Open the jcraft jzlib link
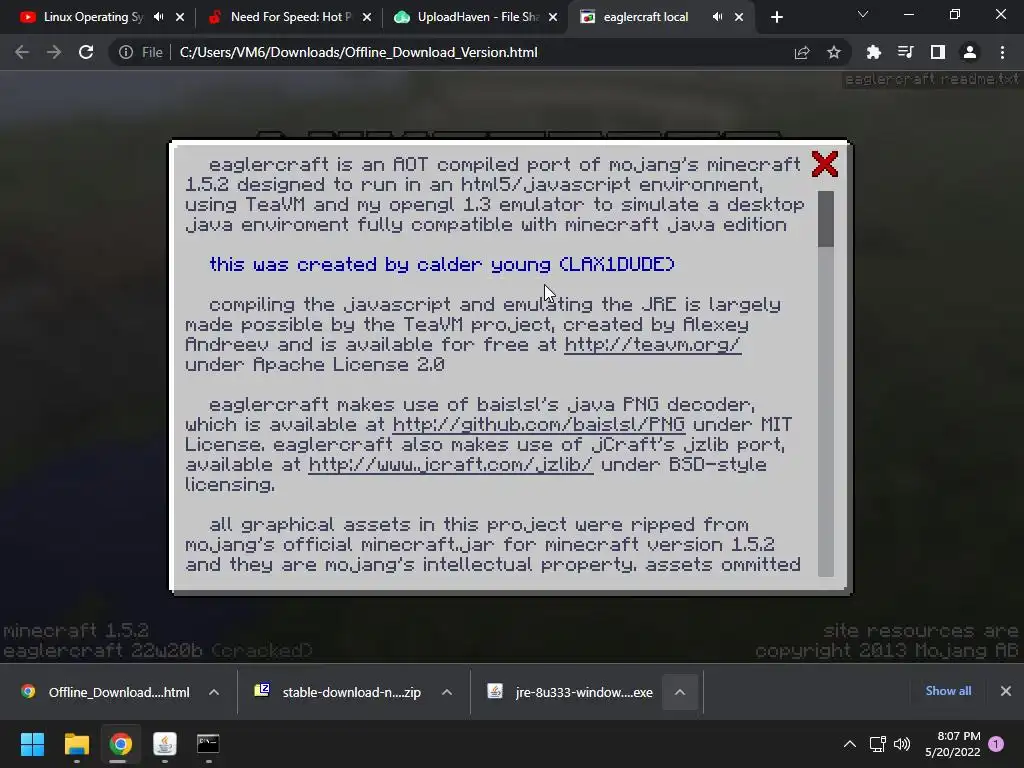1024x768 pixels. pyautogui.click(x=451, y=464)
